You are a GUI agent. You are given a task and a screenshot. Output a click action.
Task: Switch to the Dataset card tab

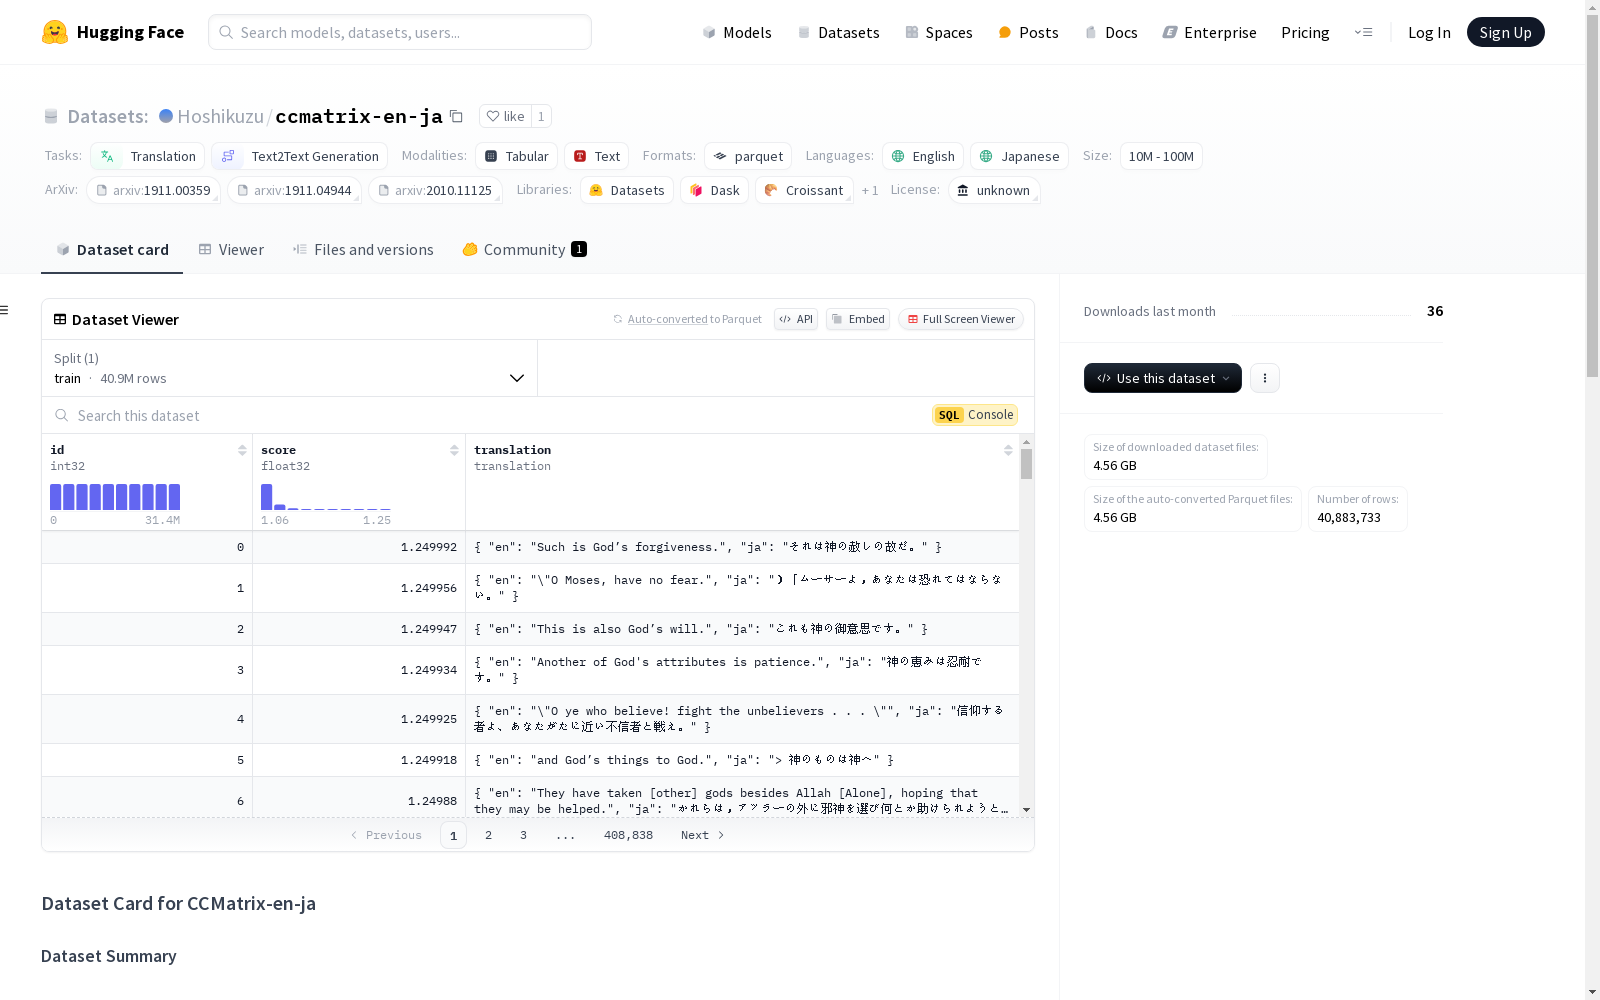tap(112, 250)
